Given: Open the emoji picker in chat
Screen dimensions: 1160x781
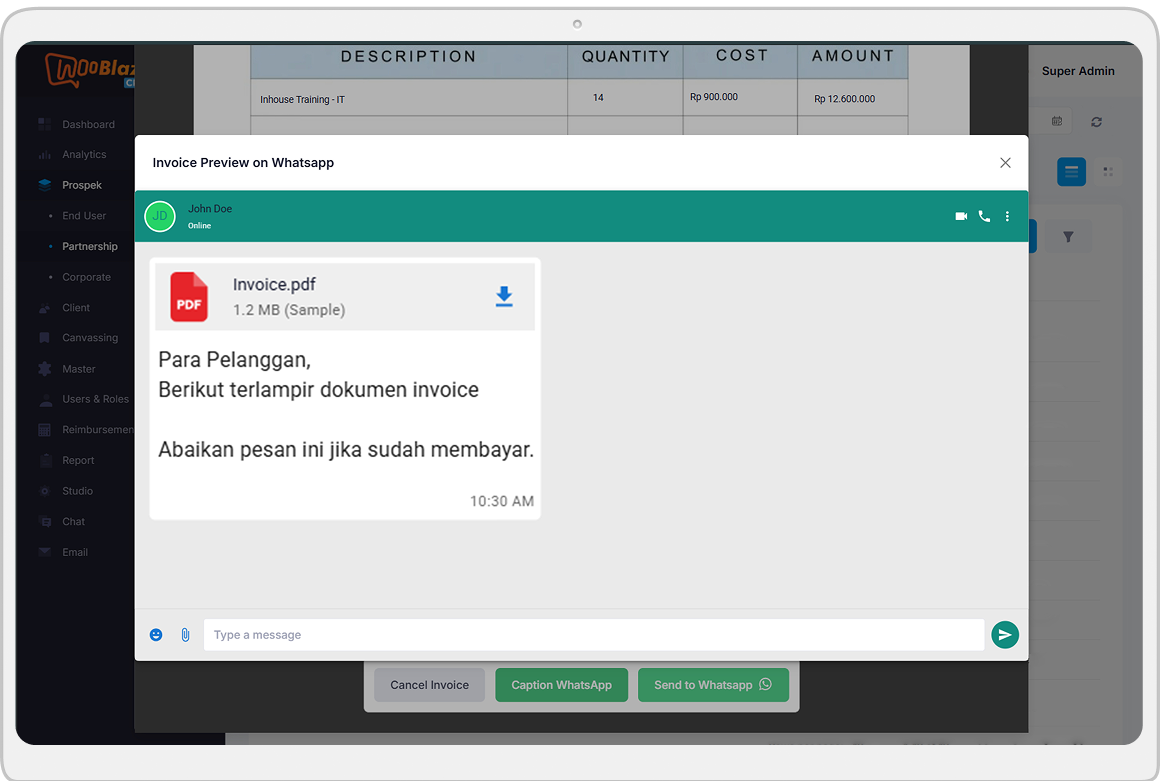Looking at the screenshot, I should click(156, 635).
